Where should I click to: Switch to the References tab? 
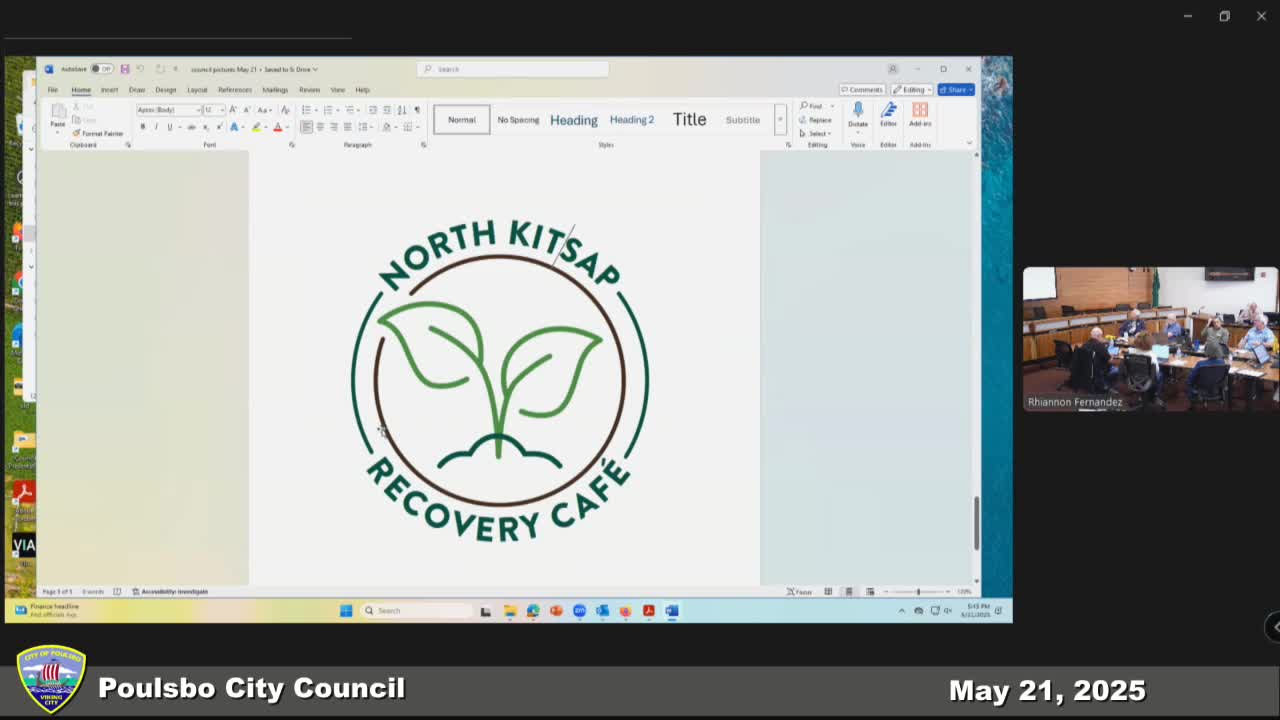[x=235, y=90]
